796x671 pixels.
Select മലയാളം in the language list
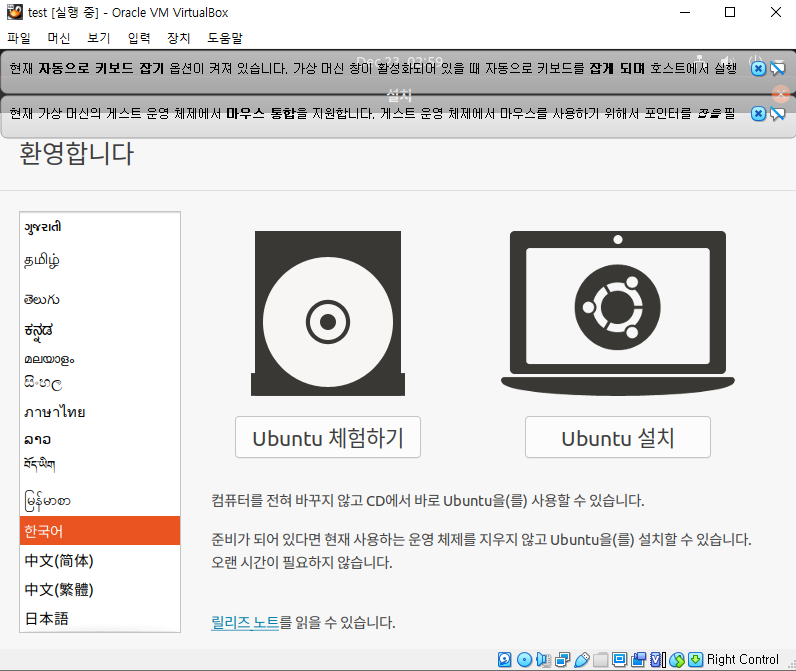pos(100,359)
